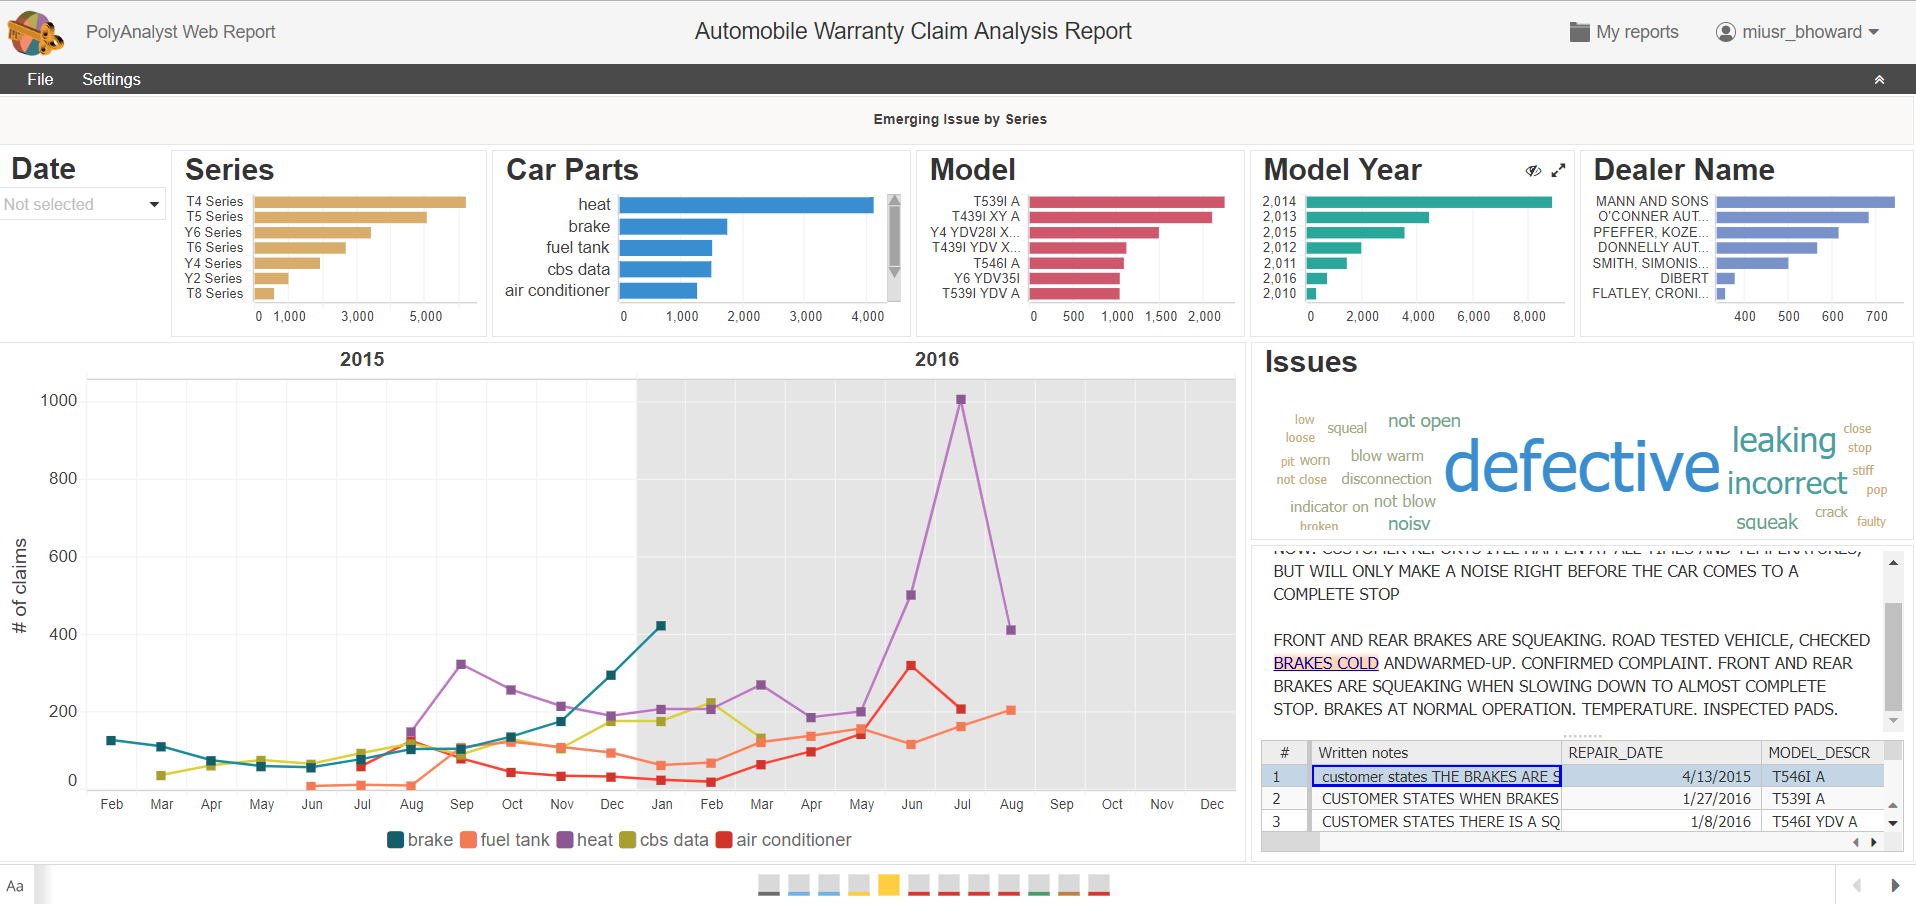Expand the miusr_bhoward user menu
This screenshot has width=1916, height=904.
(1810, 32)
